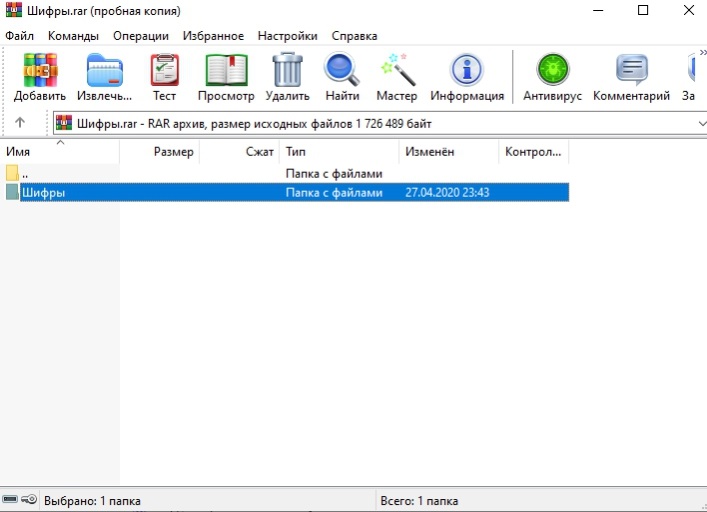Click the Найти magnifier icon

click(342, 72)
